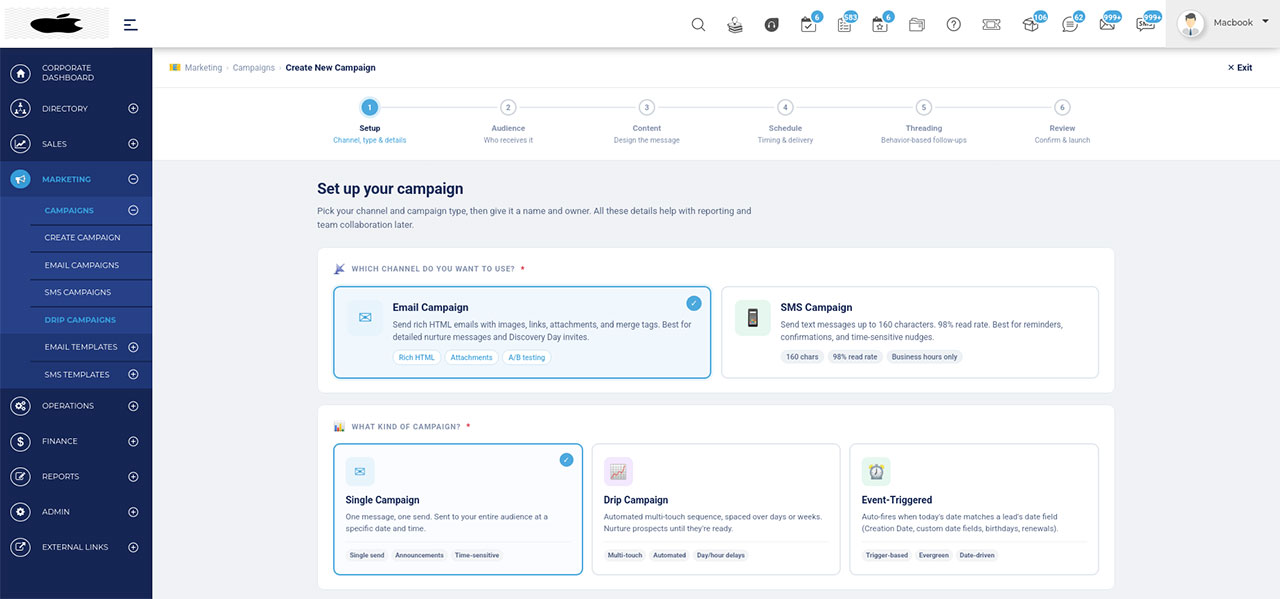Collapse the Campaigns submenu minus icon
This screenshot has width=1280, height=599.
pos(133,211)
